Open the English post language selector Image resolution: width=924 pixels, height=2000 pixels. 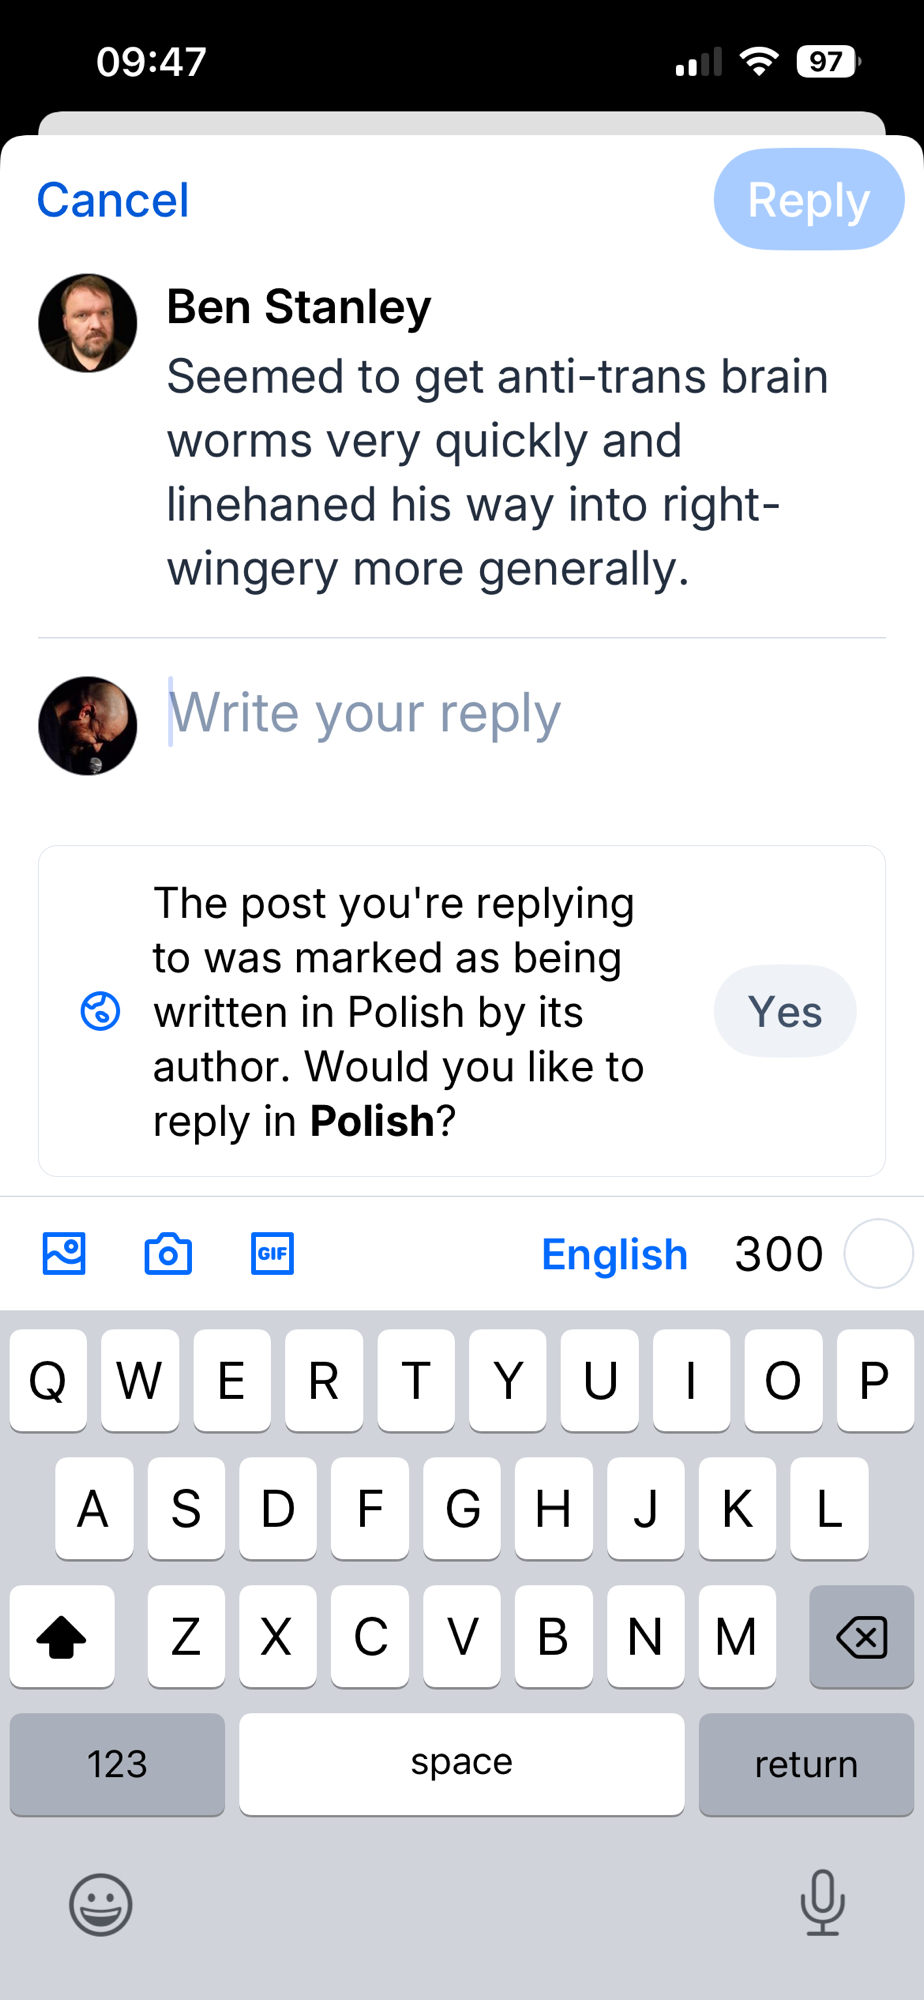tap(614, 1254)
